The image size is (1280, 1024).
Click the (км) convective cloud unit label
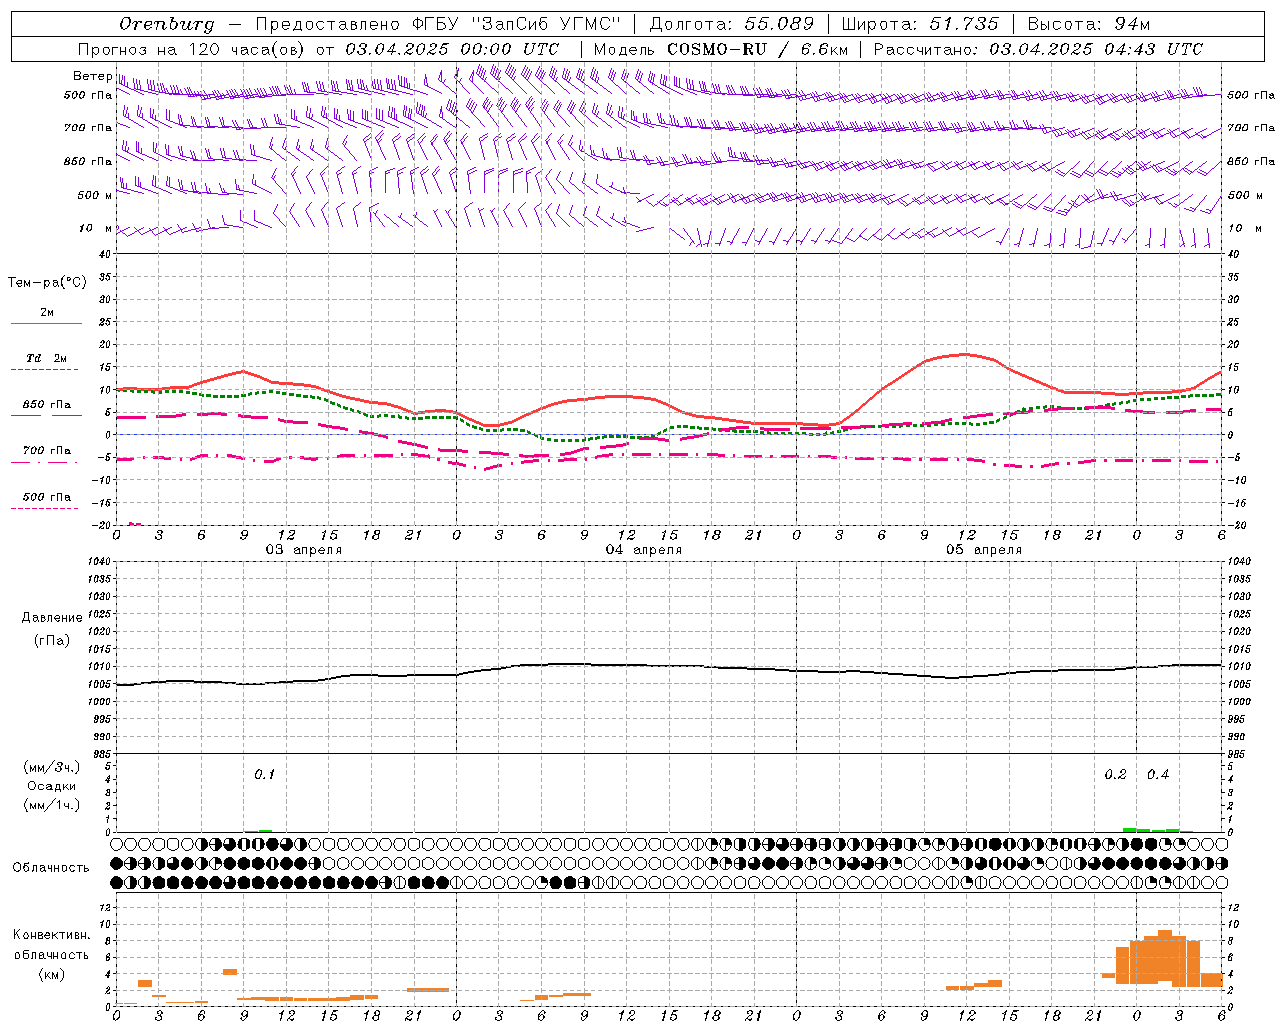point(51,974)
